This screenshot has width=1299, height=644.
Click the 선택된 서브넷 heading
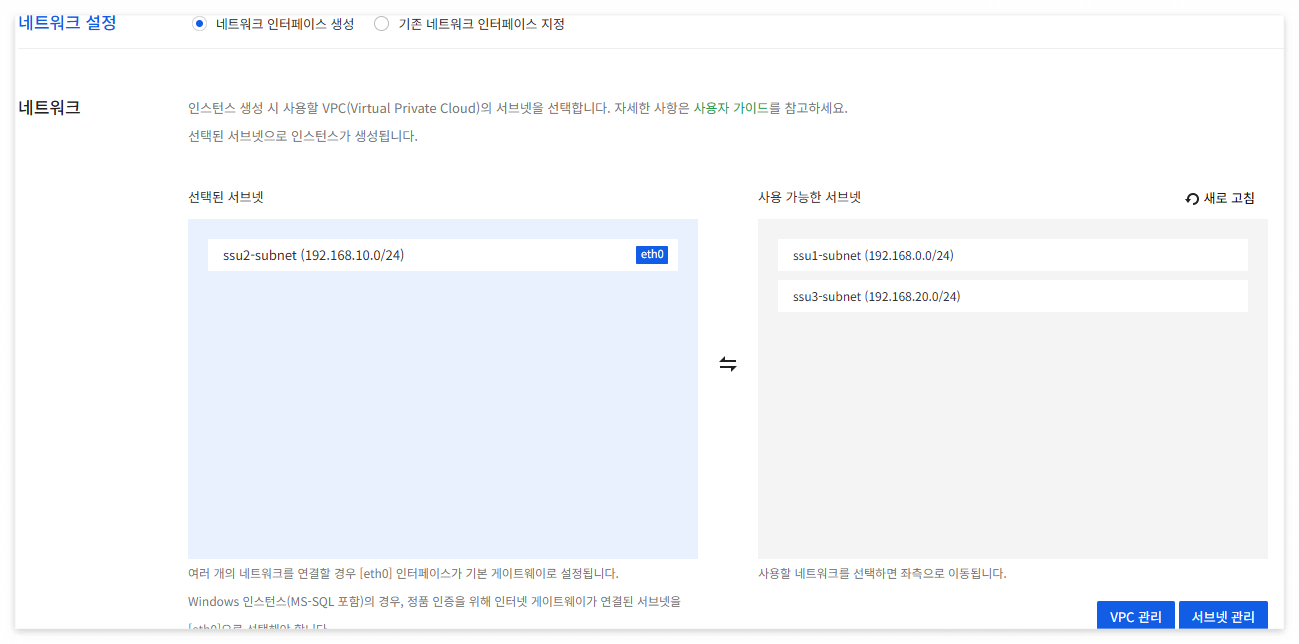(226, 198)
